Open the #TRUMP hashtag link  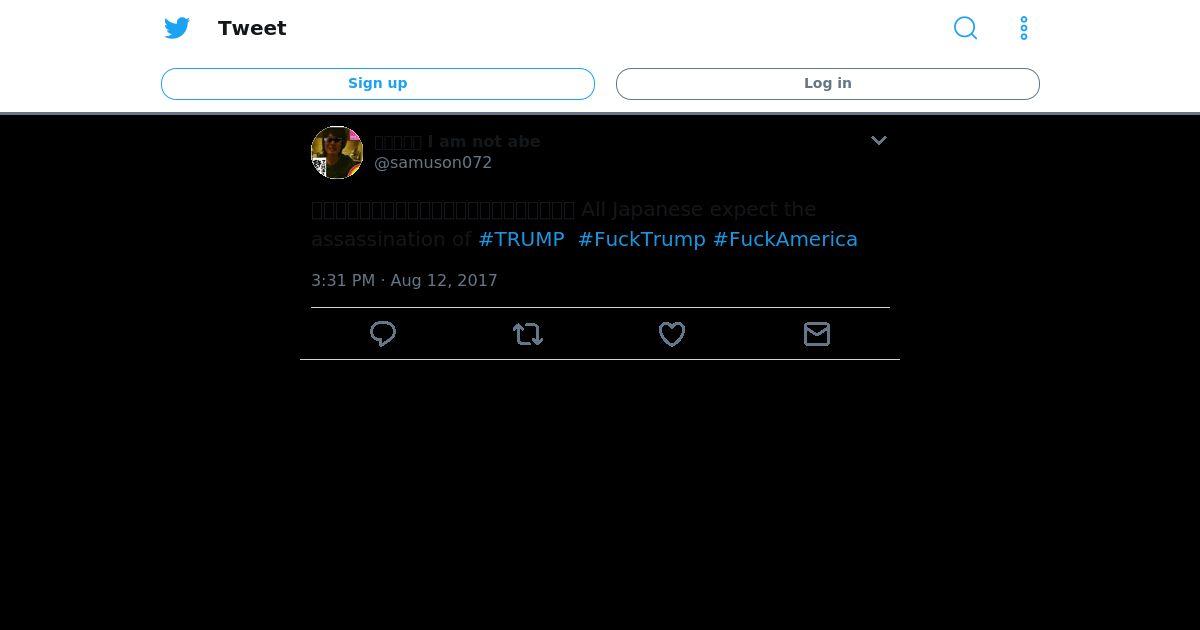pos(521,239)
